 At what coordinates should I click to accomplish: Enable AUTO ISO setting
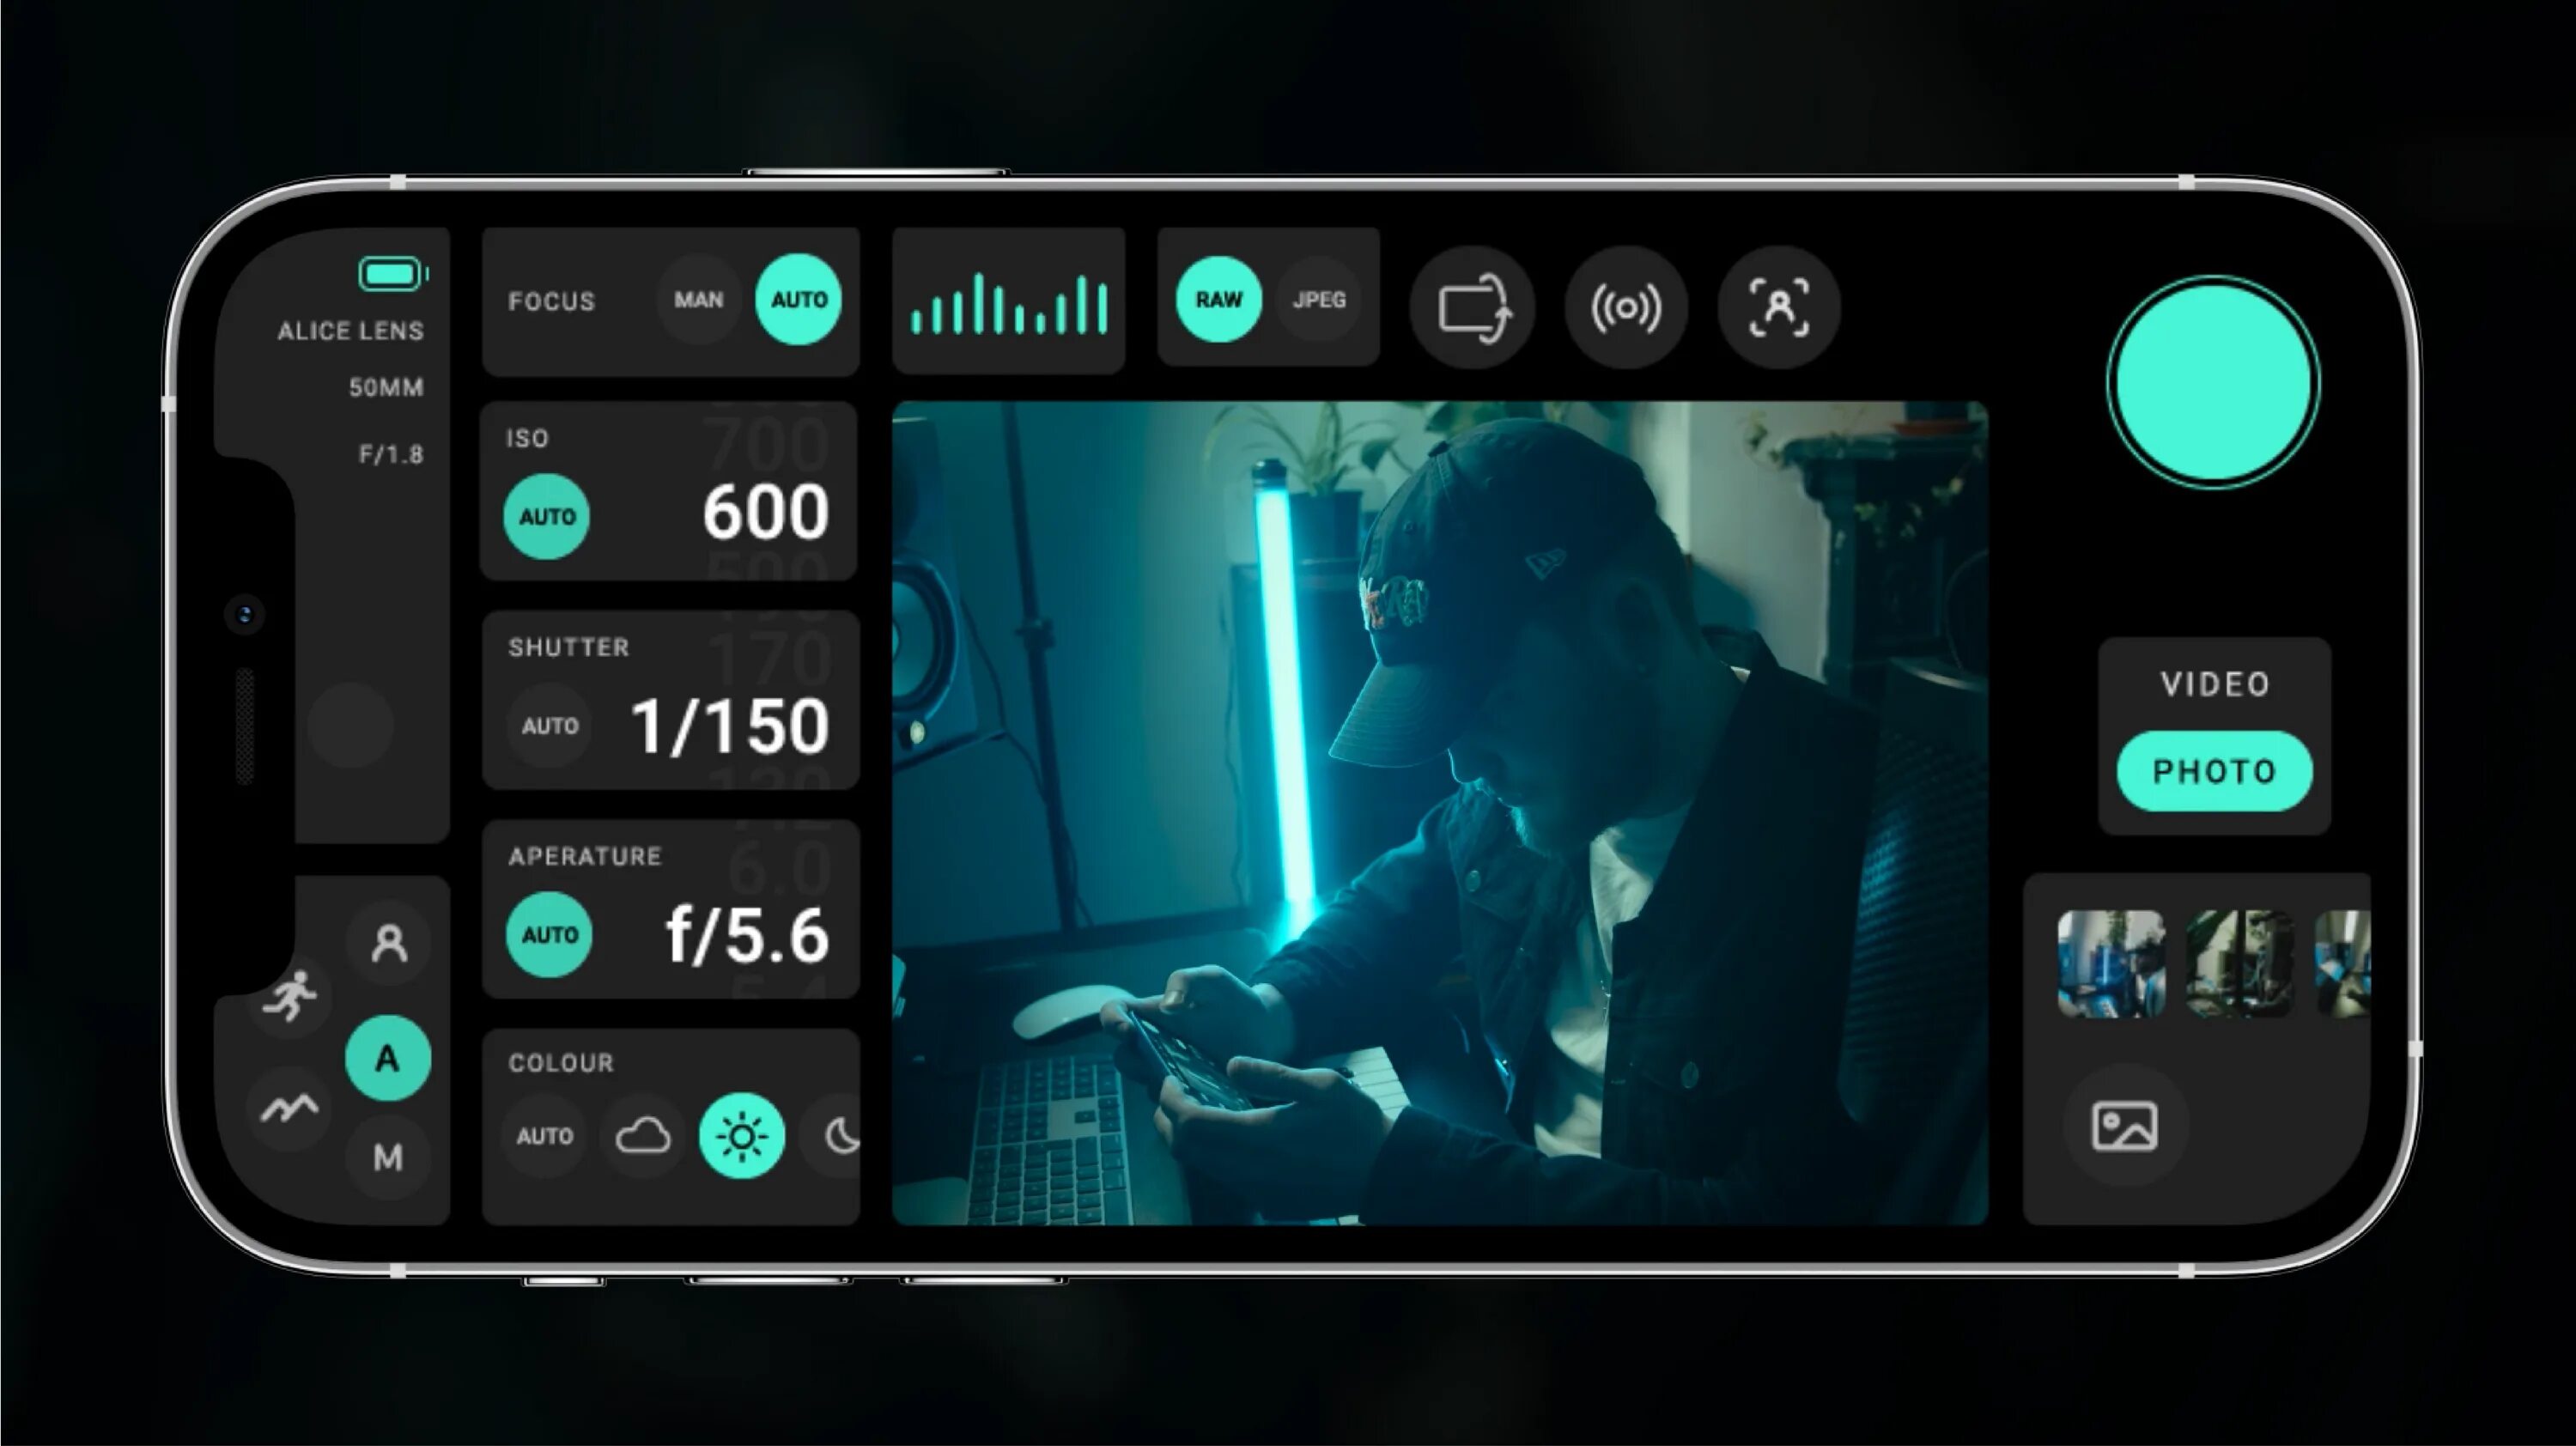547,513
